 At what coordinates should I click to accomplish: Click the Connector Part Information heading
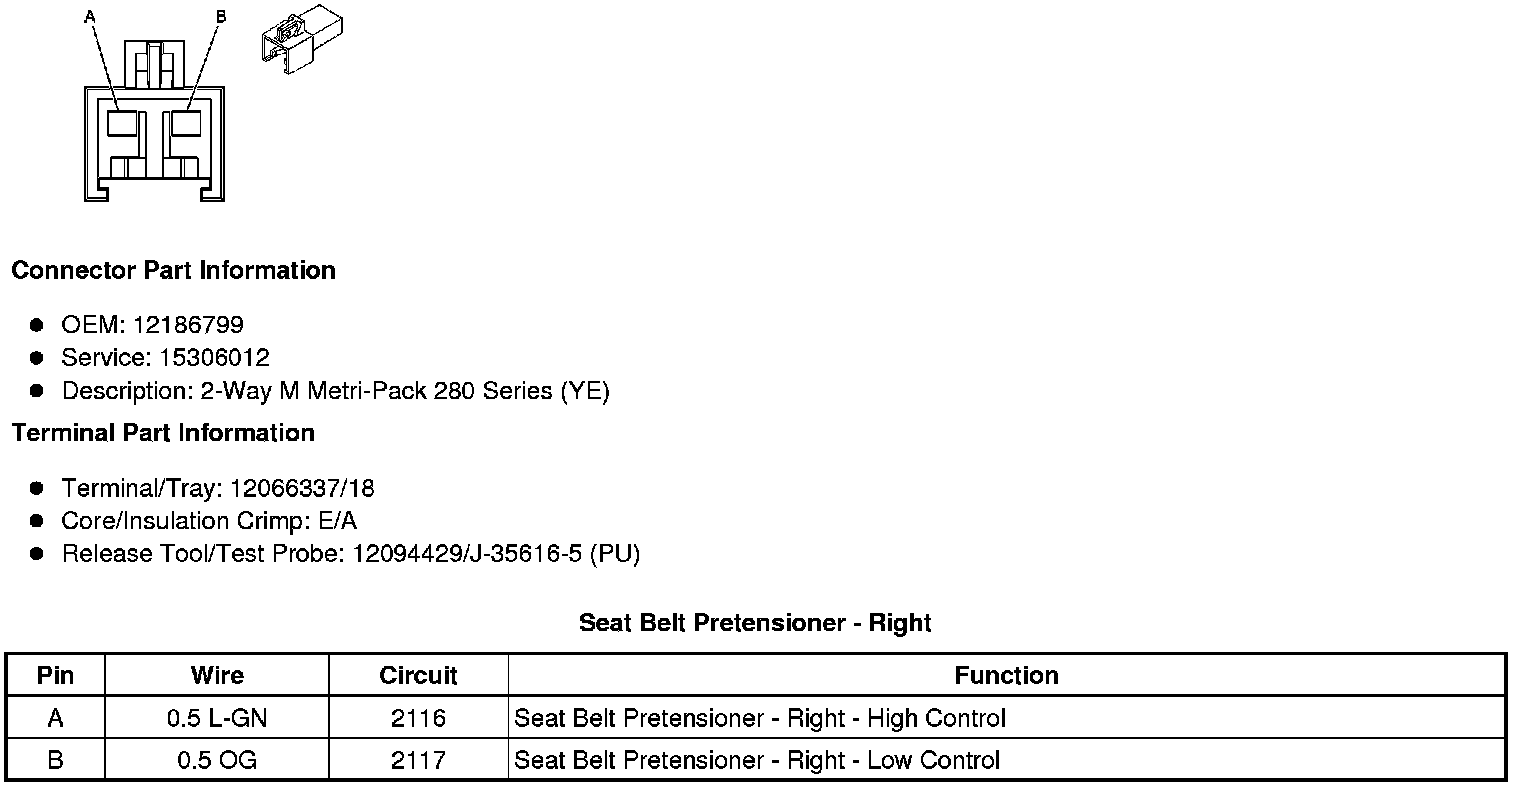tap(173, 271)
